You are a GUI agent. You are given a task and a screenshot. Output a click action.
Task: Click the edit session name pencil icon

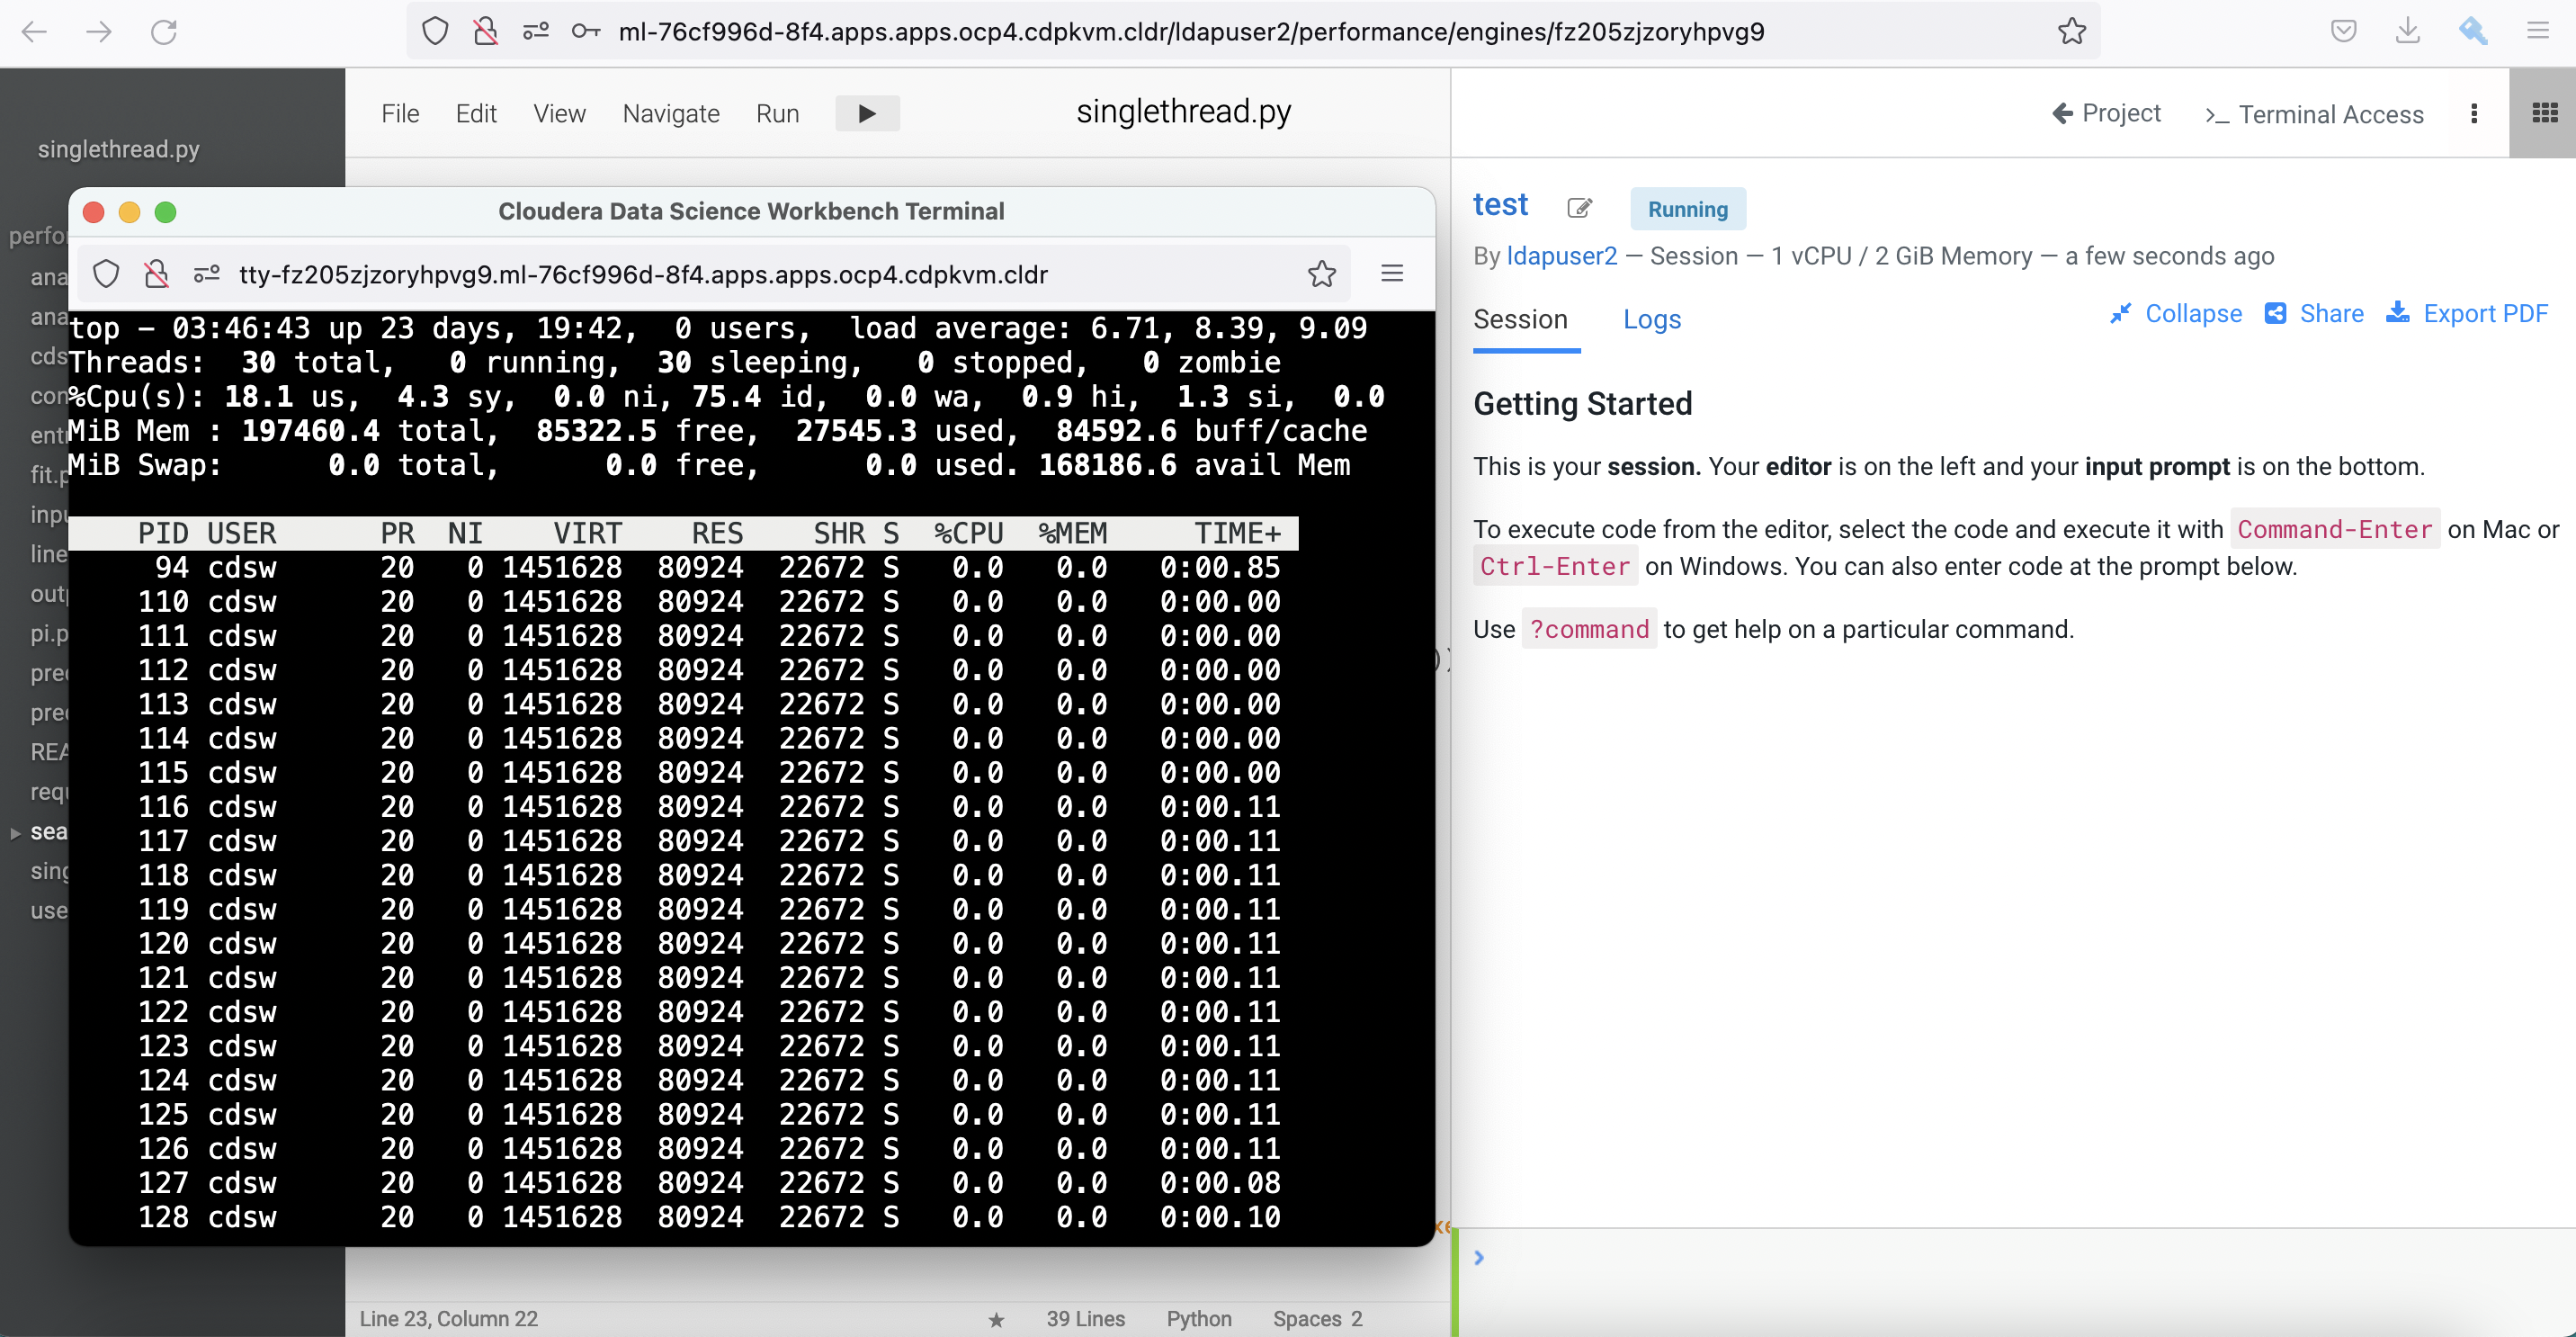pyautogui.click(x=1579, y=208)
